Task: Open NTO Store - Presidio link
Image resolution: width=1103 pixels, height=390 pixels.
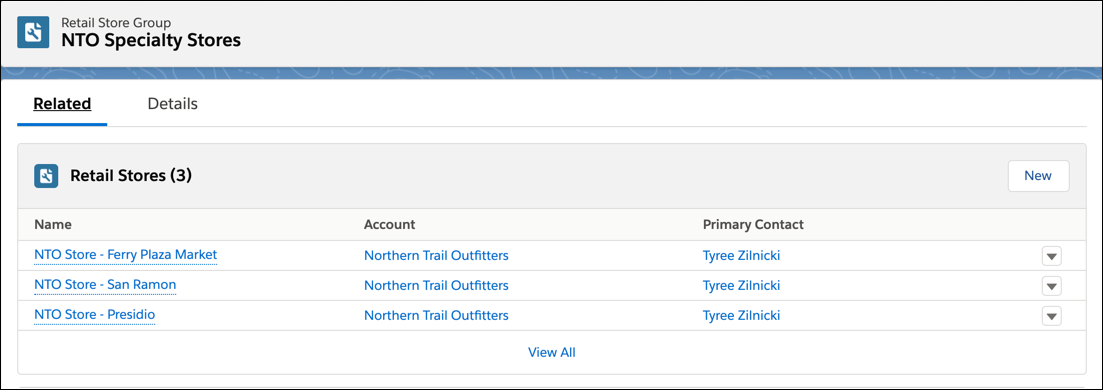Action: click(94, 315)
